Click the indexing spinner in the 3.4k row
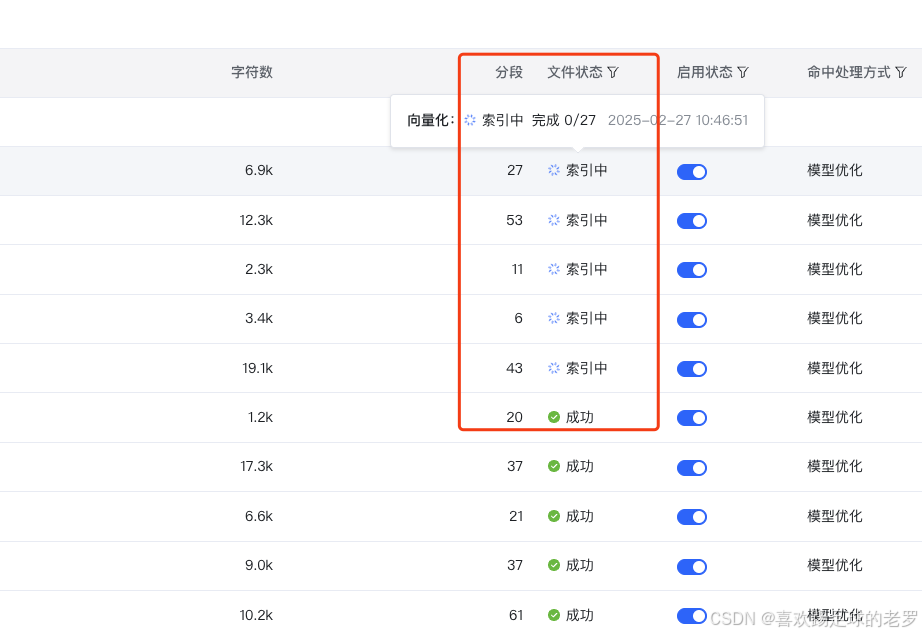The height and width of the screenshot is (634, 922). pyautogui.click(x=554, y=318)
